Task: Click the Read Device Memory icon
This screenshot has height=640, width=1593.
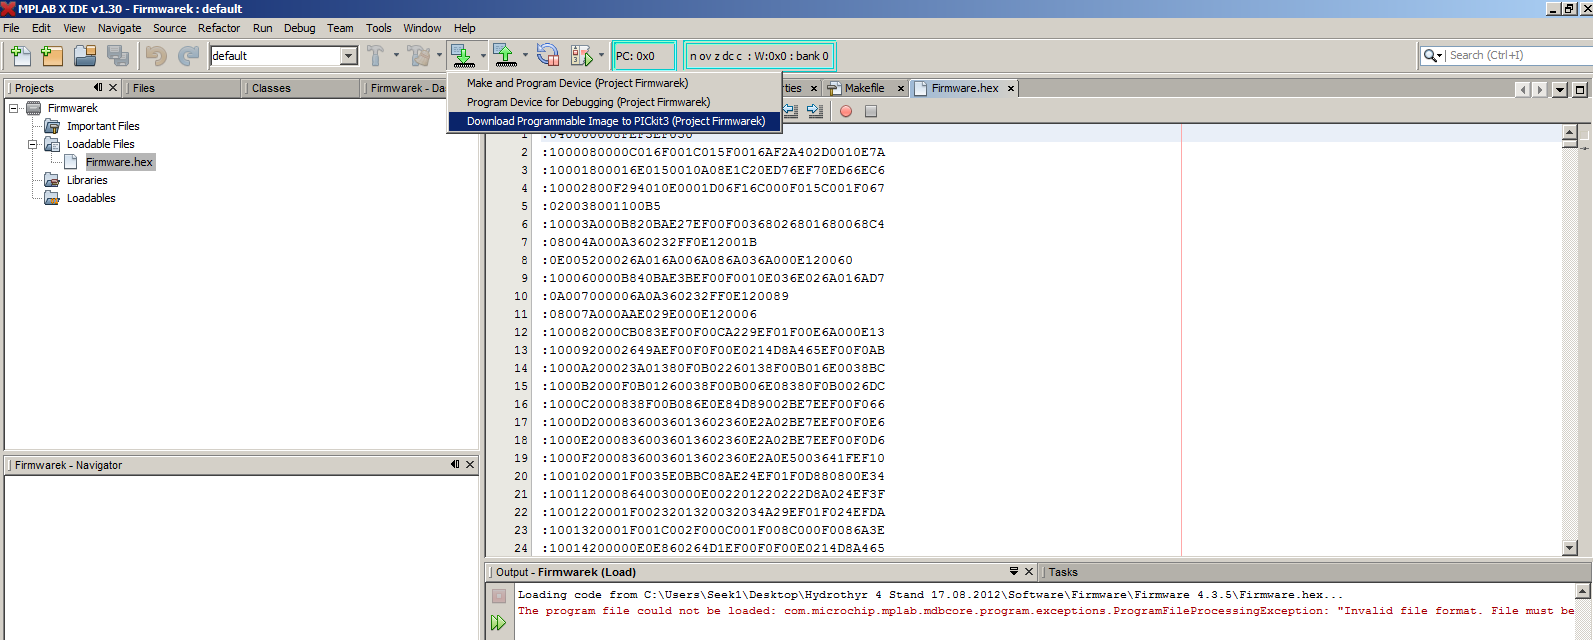Action: click(x=505, y=56)
